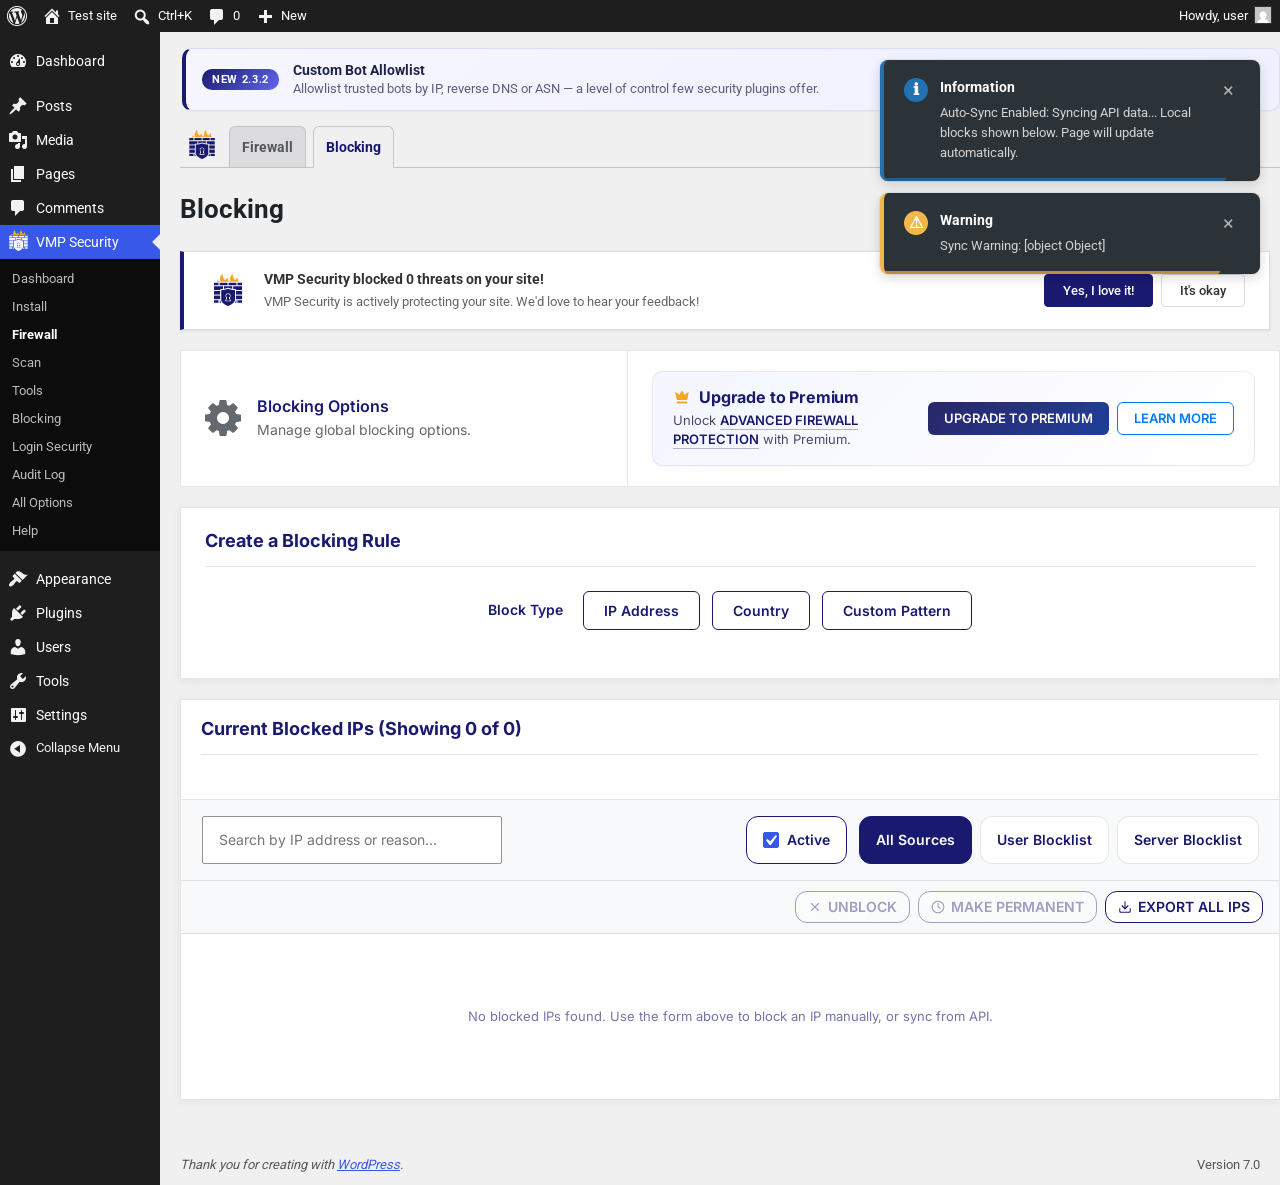
Task: Open the All Options submenu item
Action: tap(42, 503)
